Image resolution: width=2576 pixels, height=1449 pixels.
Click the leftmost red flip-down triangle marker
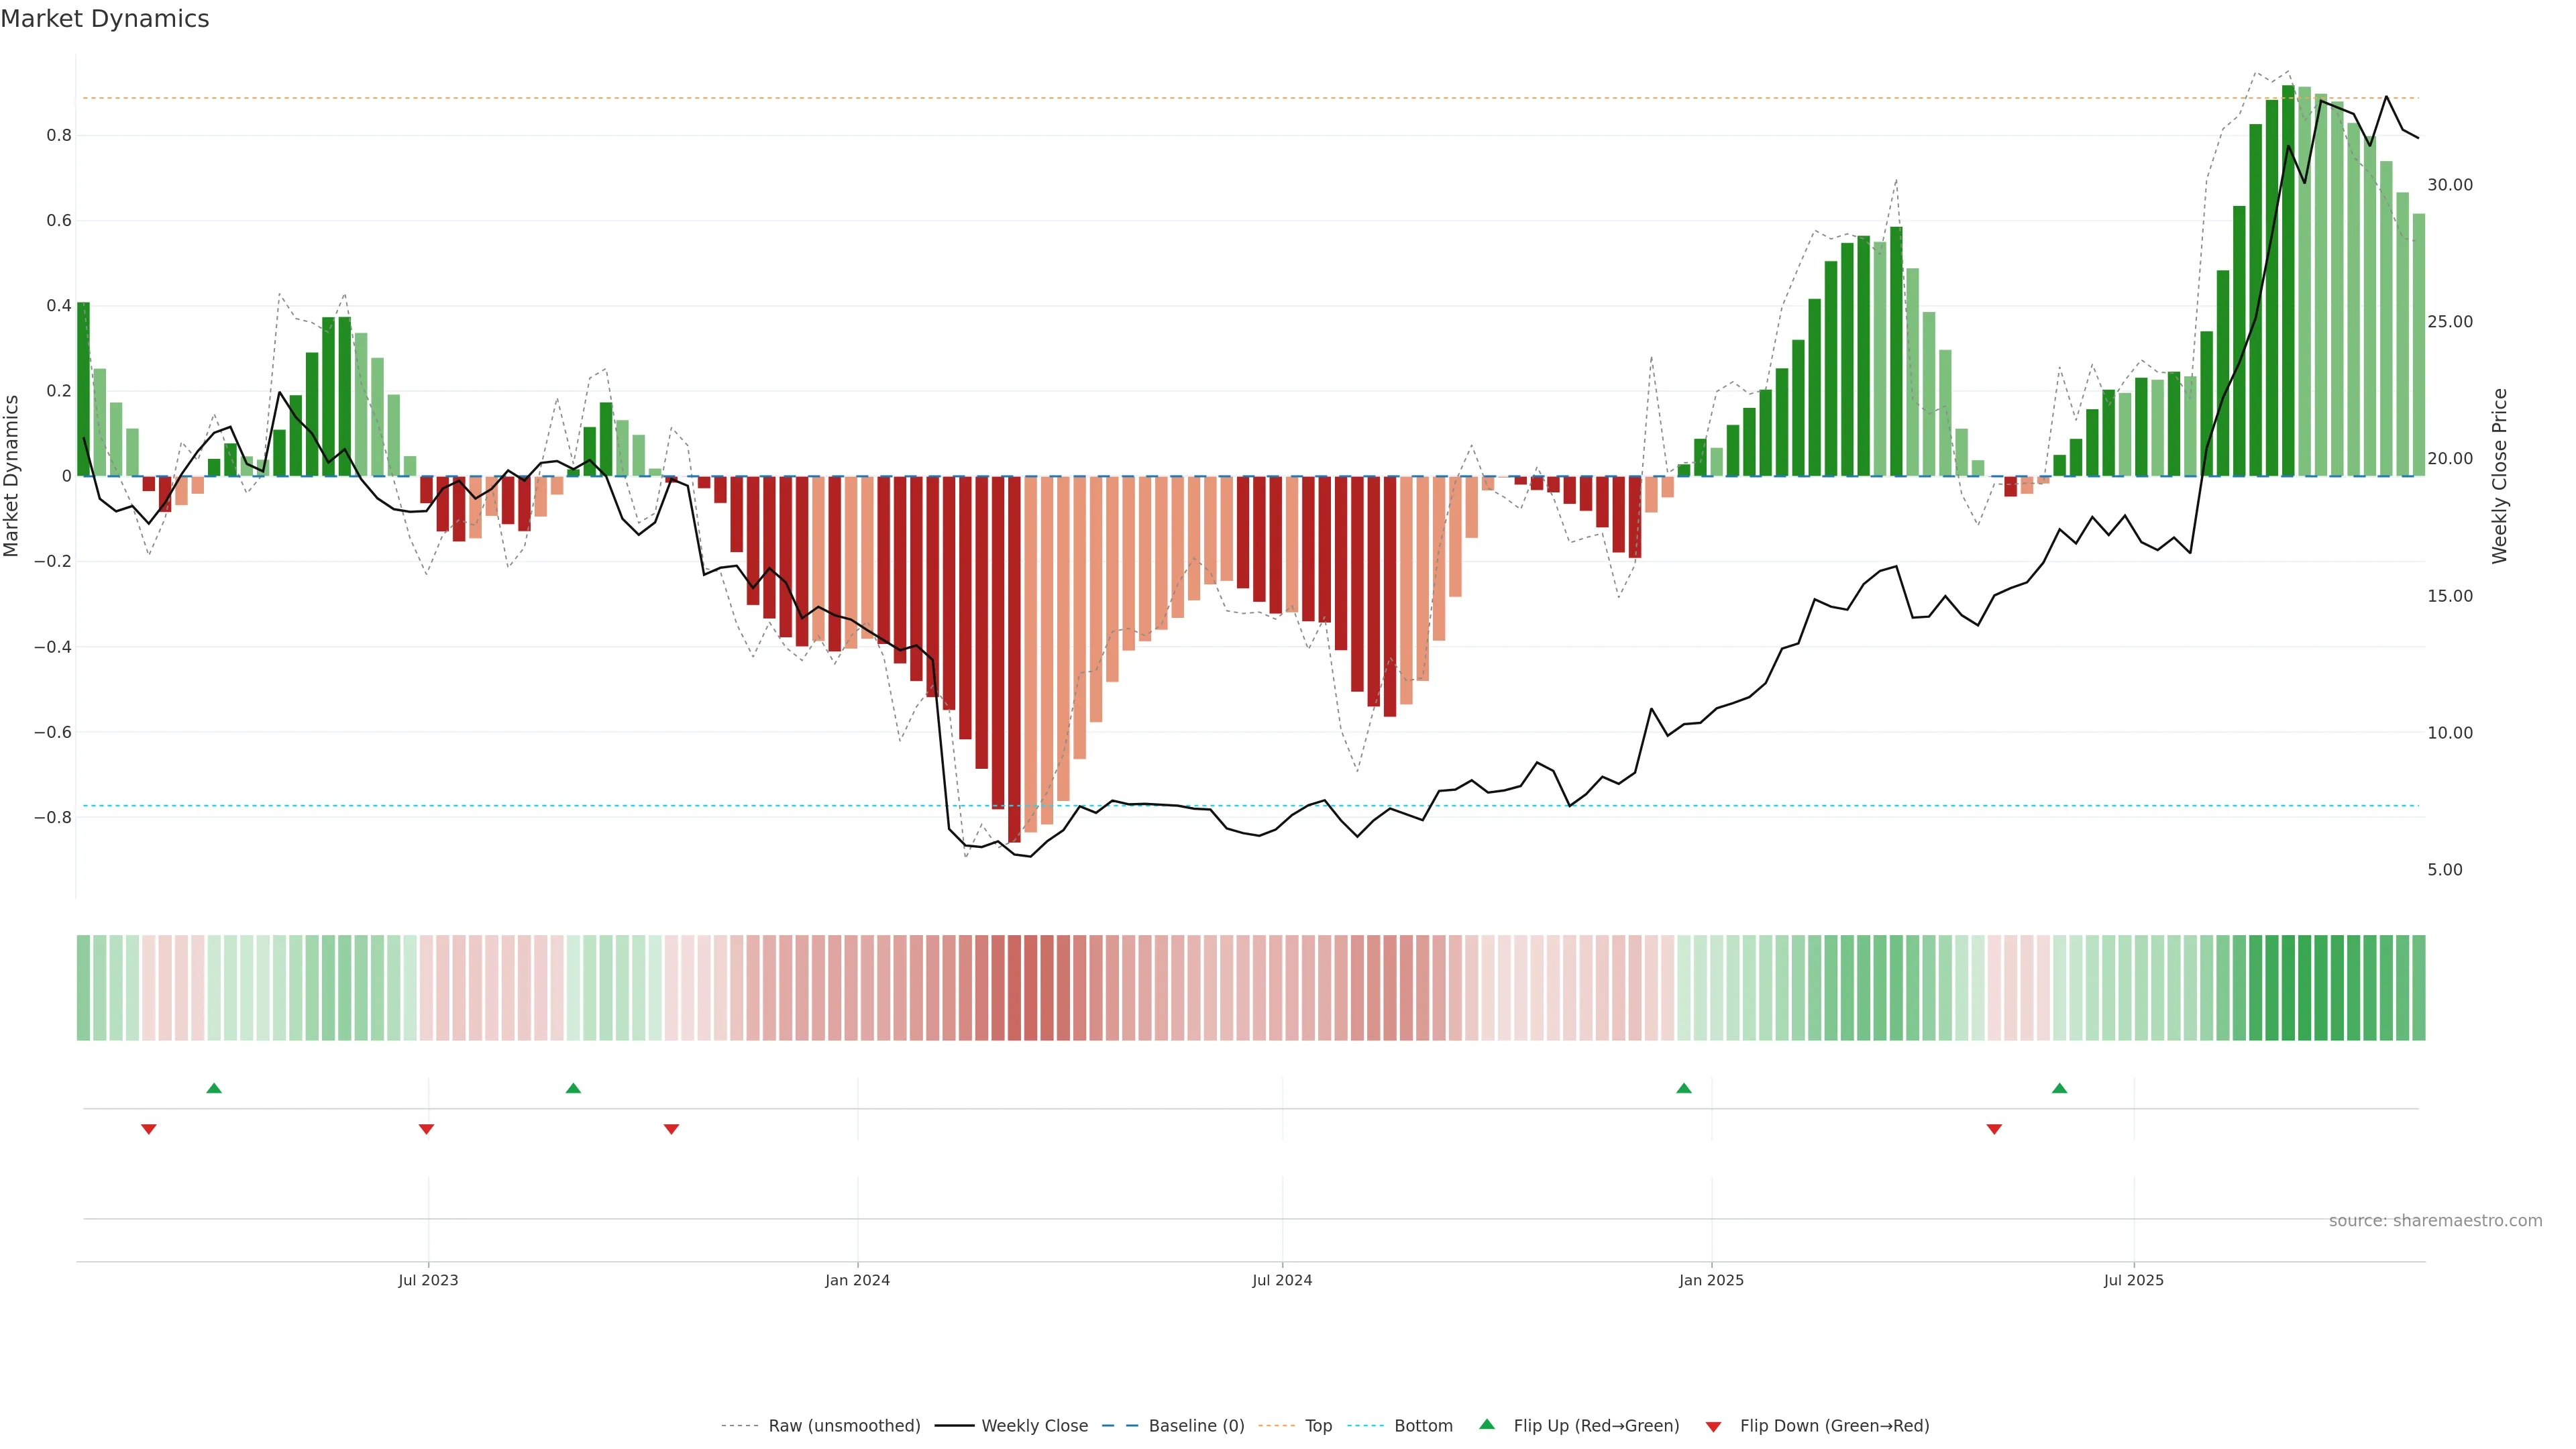(148, 1129)
